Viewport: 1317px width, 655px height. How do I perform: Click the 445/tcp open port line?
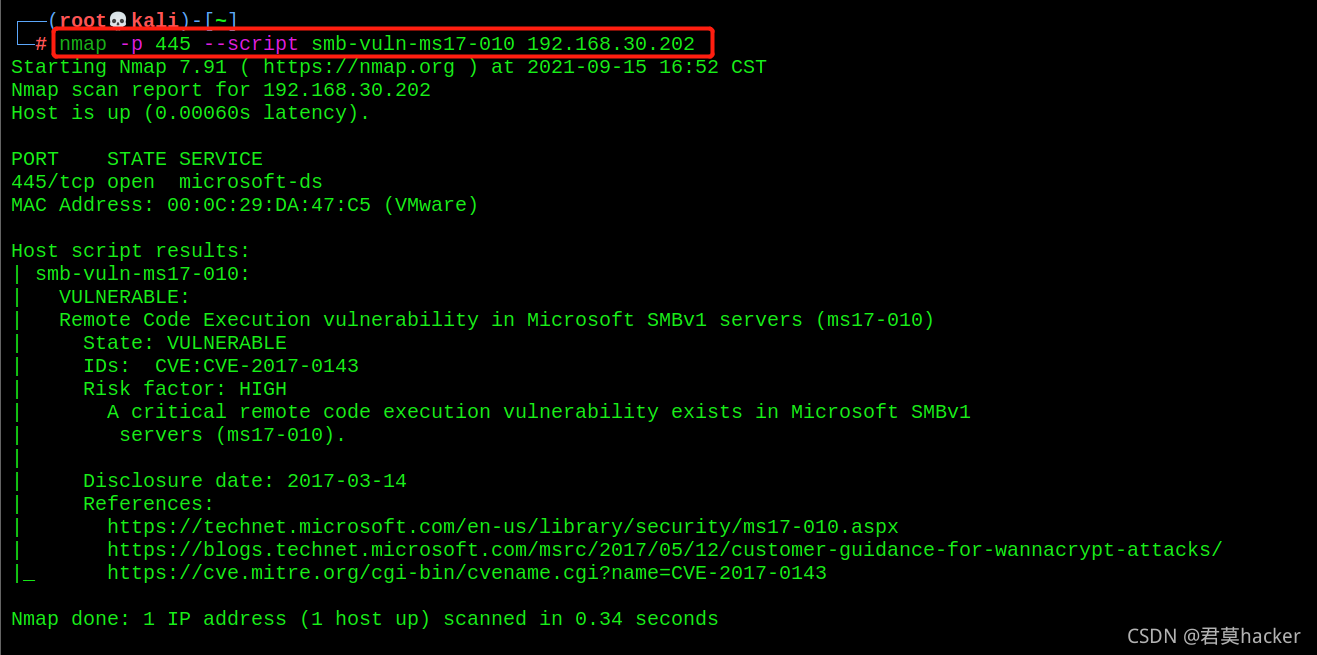[x=167, y=182]
